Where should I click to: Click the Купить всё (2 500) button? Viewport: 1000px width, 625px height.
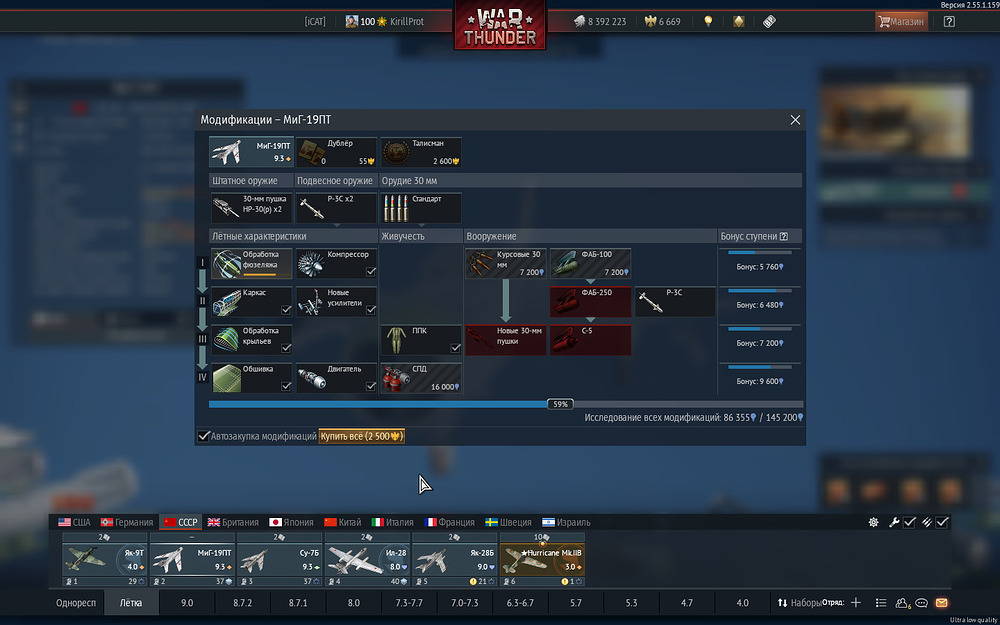(x=362, y=436)
